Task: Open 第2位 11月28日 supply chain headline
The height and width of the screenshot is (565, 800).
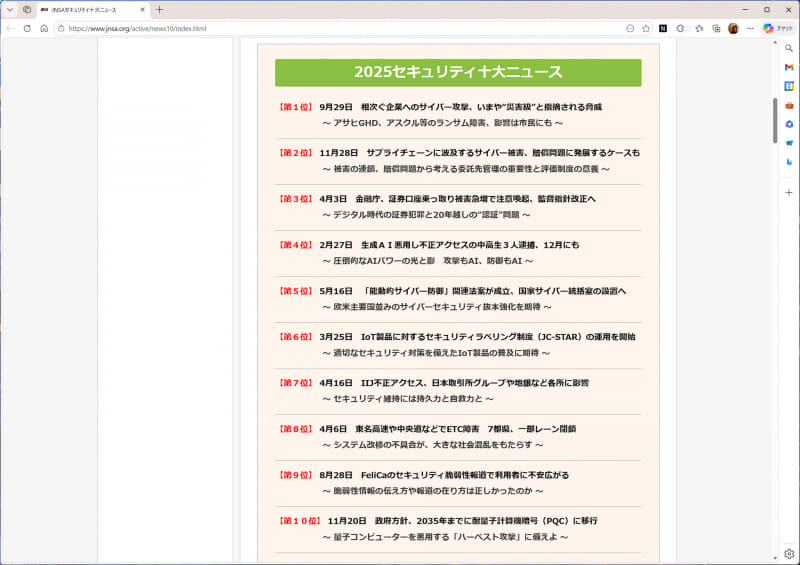Action: tap(480, 153)
